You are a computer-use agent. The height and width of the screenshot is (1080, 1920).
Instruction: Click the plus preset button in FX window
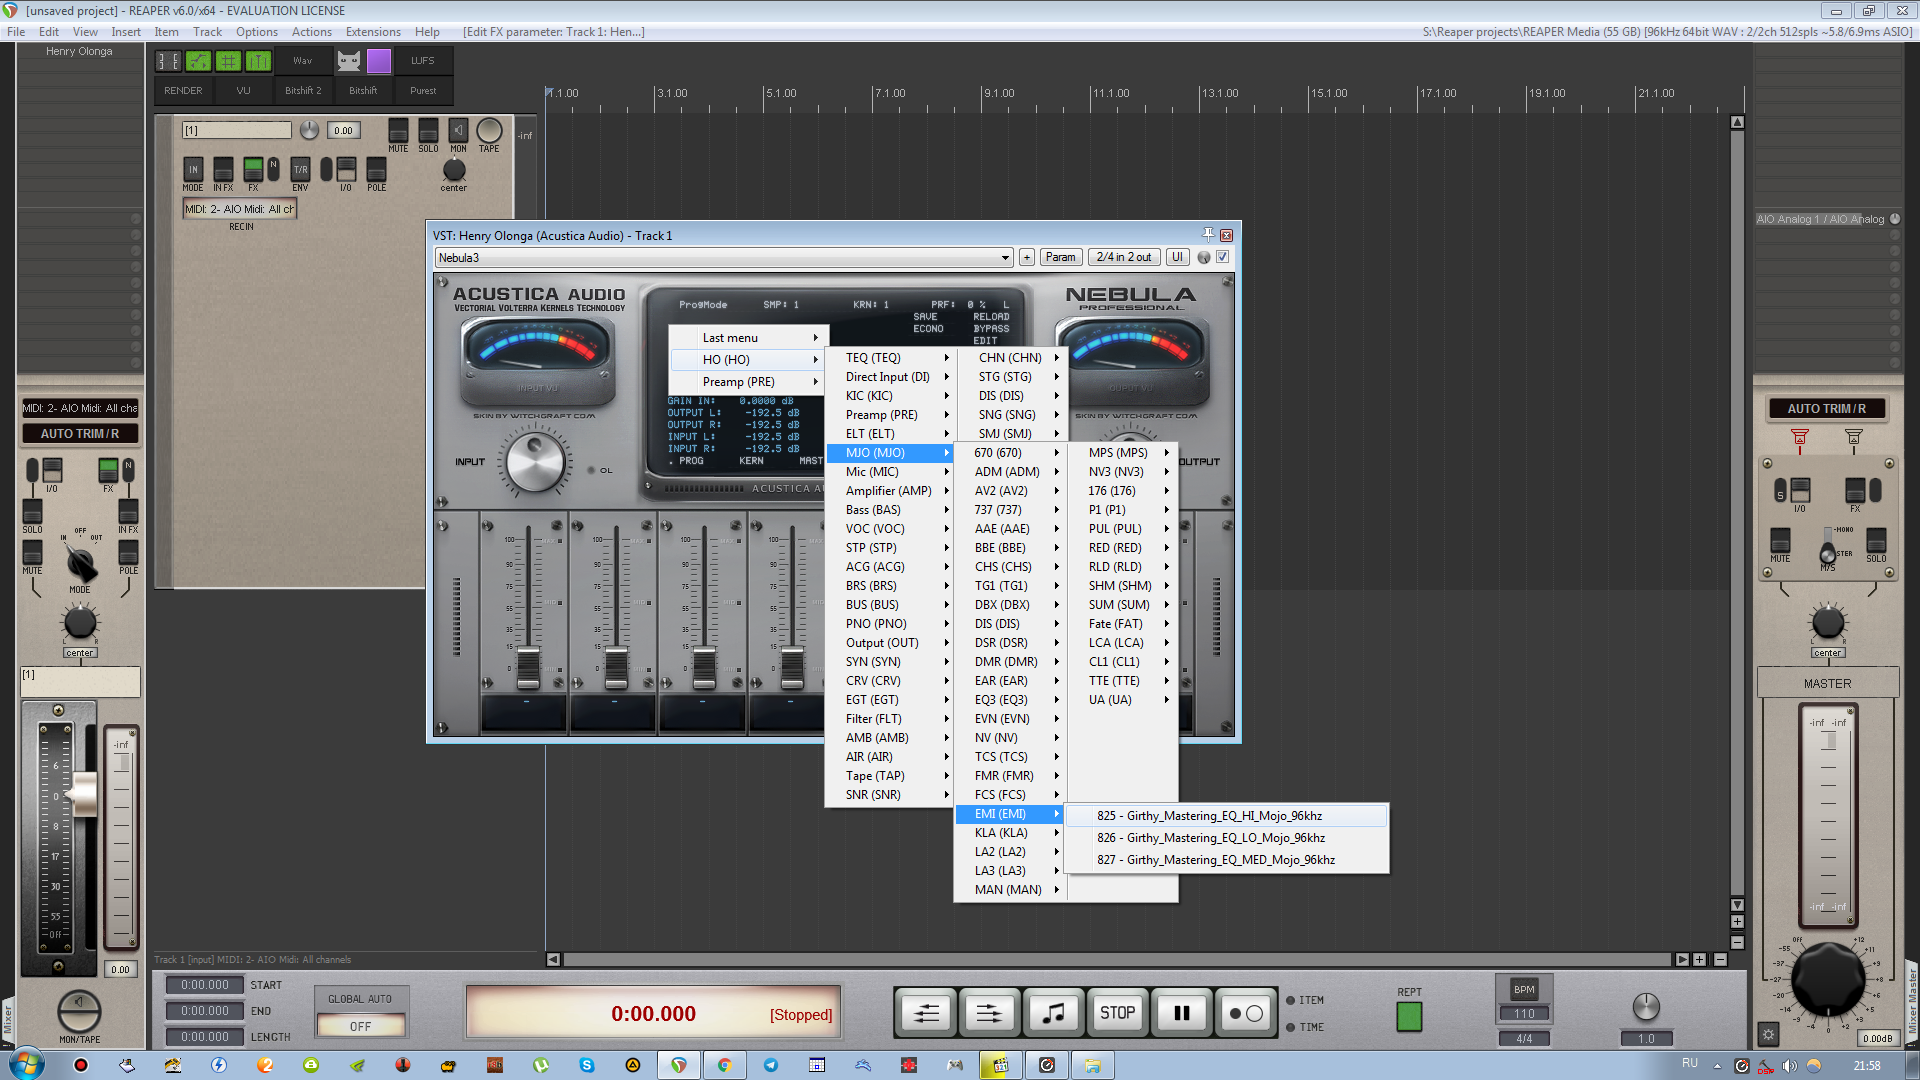1027,258
